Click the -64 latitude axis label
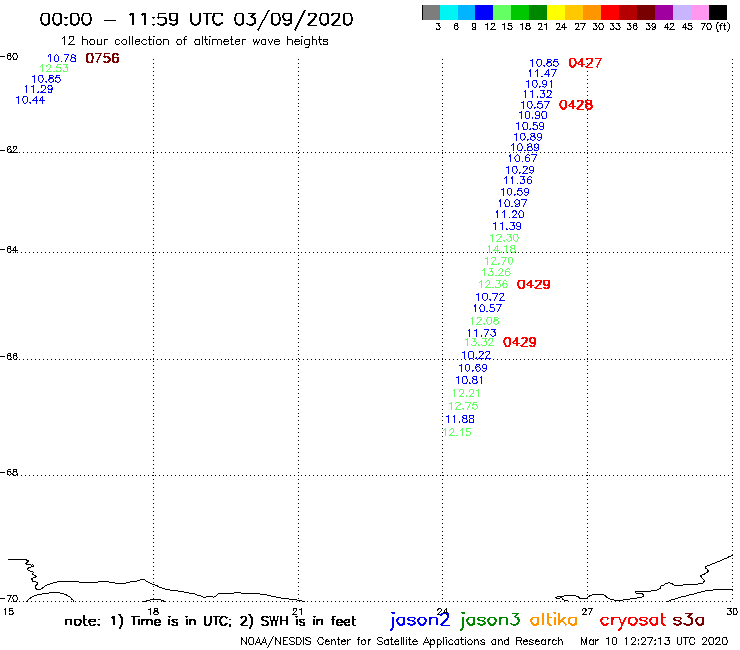This screenshot has height=650, width=740. point(9,249)
